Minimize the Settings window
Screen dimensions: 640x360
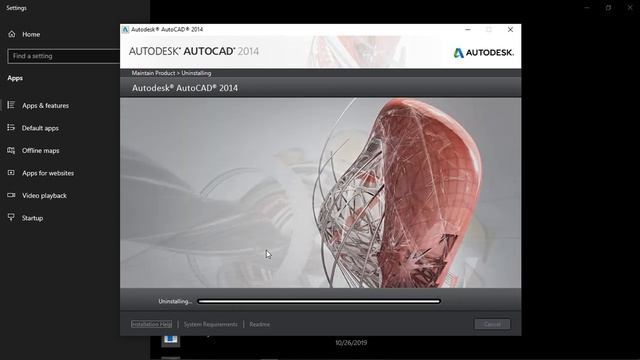pos(587,8)
